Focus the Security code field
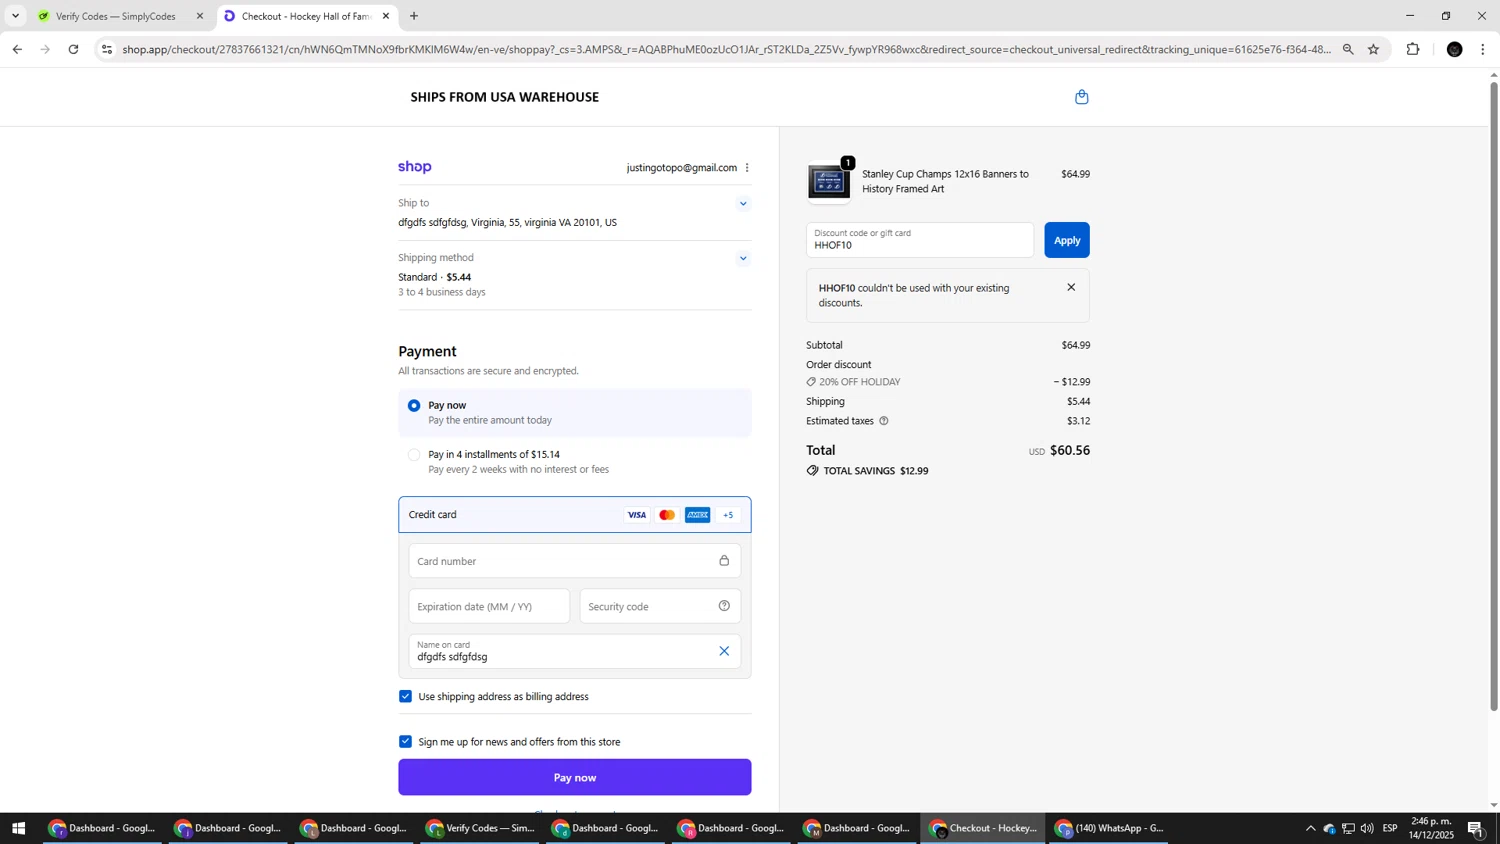Screen dimensions: 1500x844 660,606
